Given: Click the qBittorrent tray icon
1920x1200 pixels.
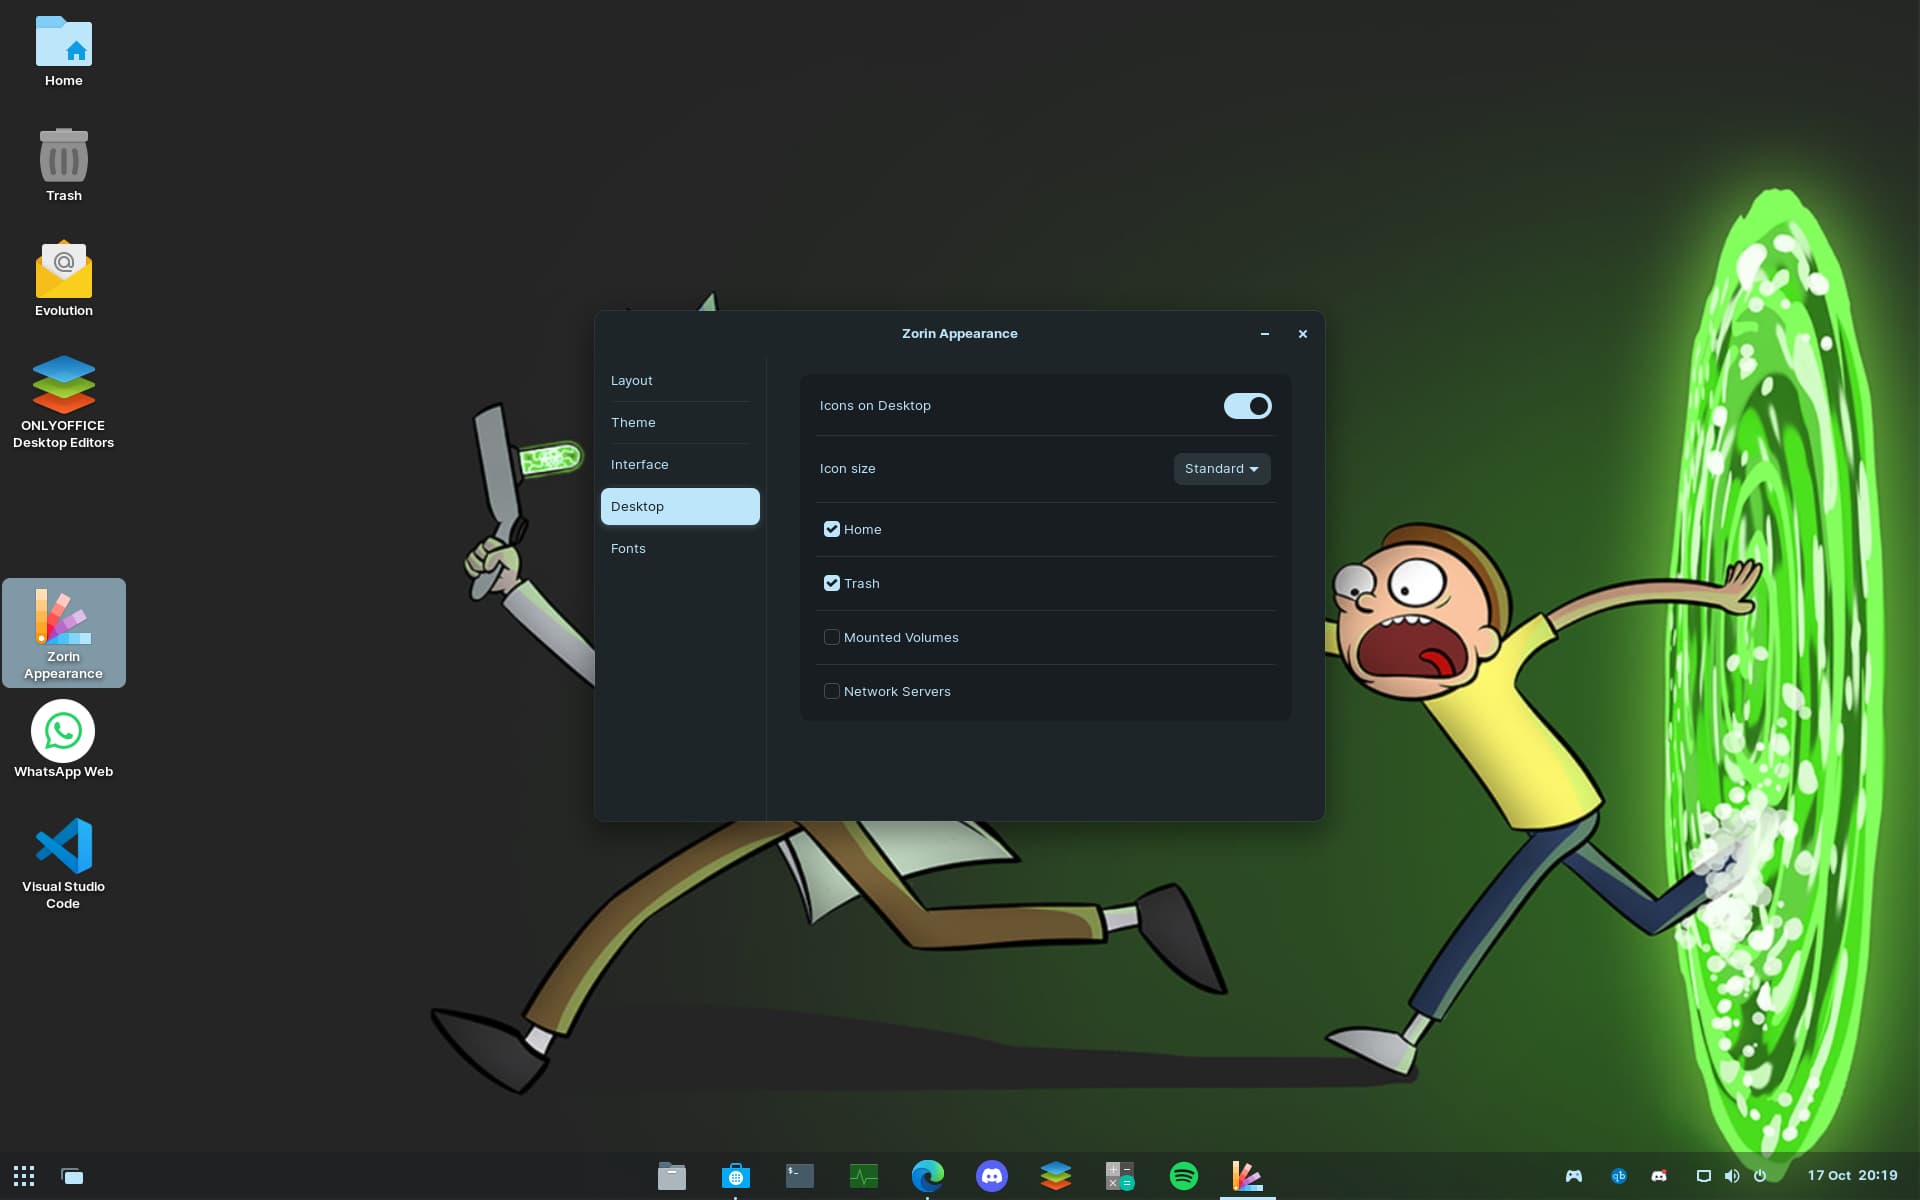Looking at the screenshot, I should tap(1619, 1176).
